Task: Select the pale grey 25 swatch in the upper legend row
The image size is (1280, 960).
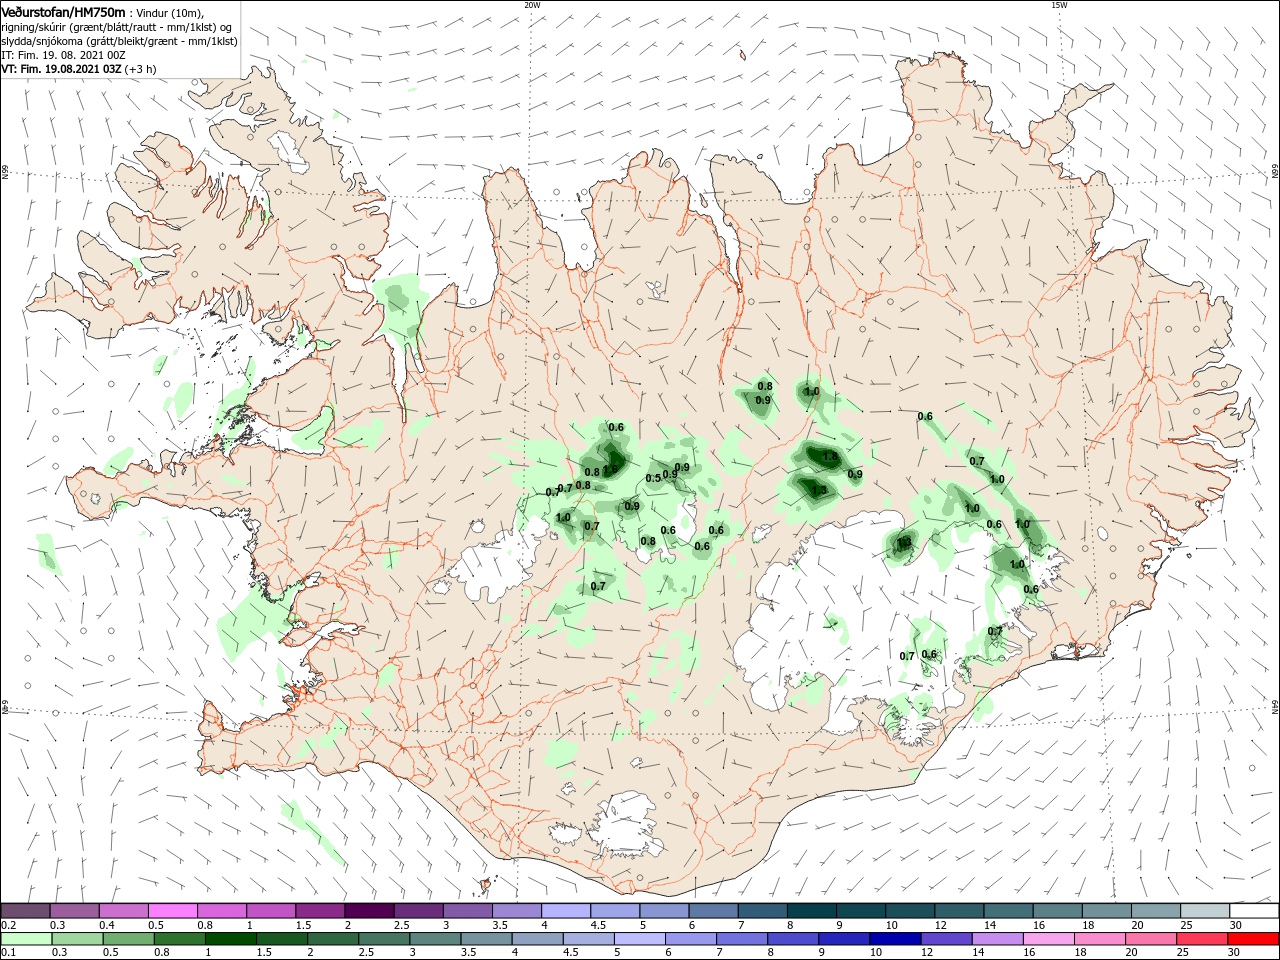Action: [1205, 910]
